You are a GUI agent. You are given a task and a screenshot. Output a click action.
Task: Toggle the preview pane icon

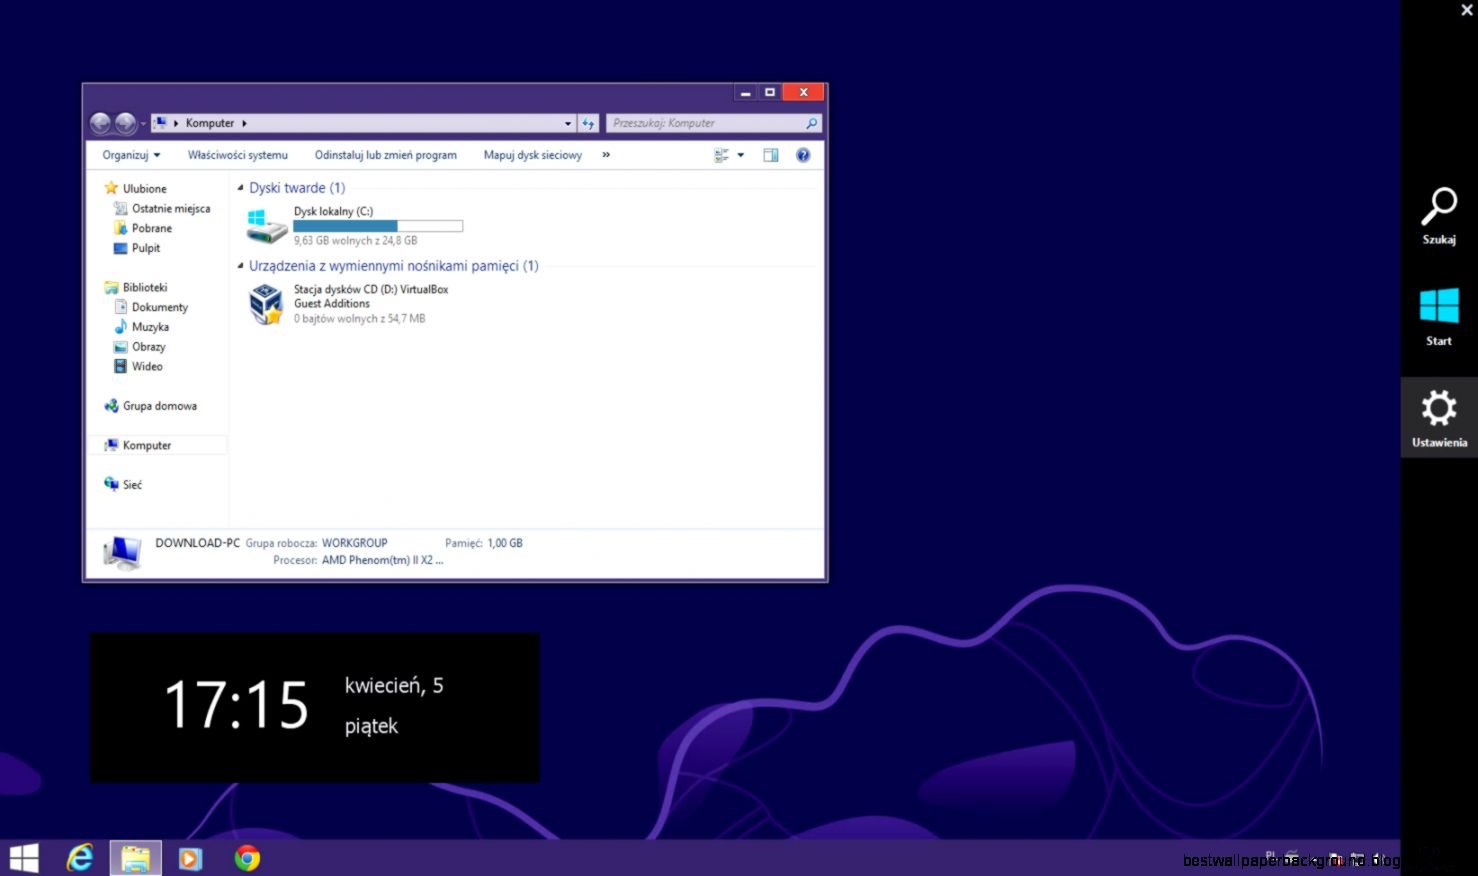[x=770, y=155]
